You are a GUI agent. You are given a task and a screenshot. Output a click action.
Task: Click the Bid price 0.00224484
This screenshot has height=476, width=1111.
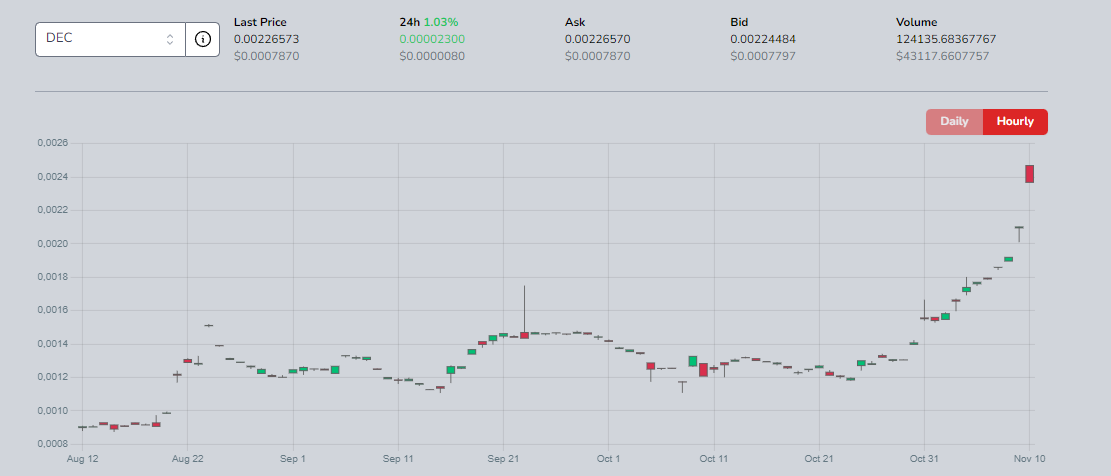(x=763, y=39)
